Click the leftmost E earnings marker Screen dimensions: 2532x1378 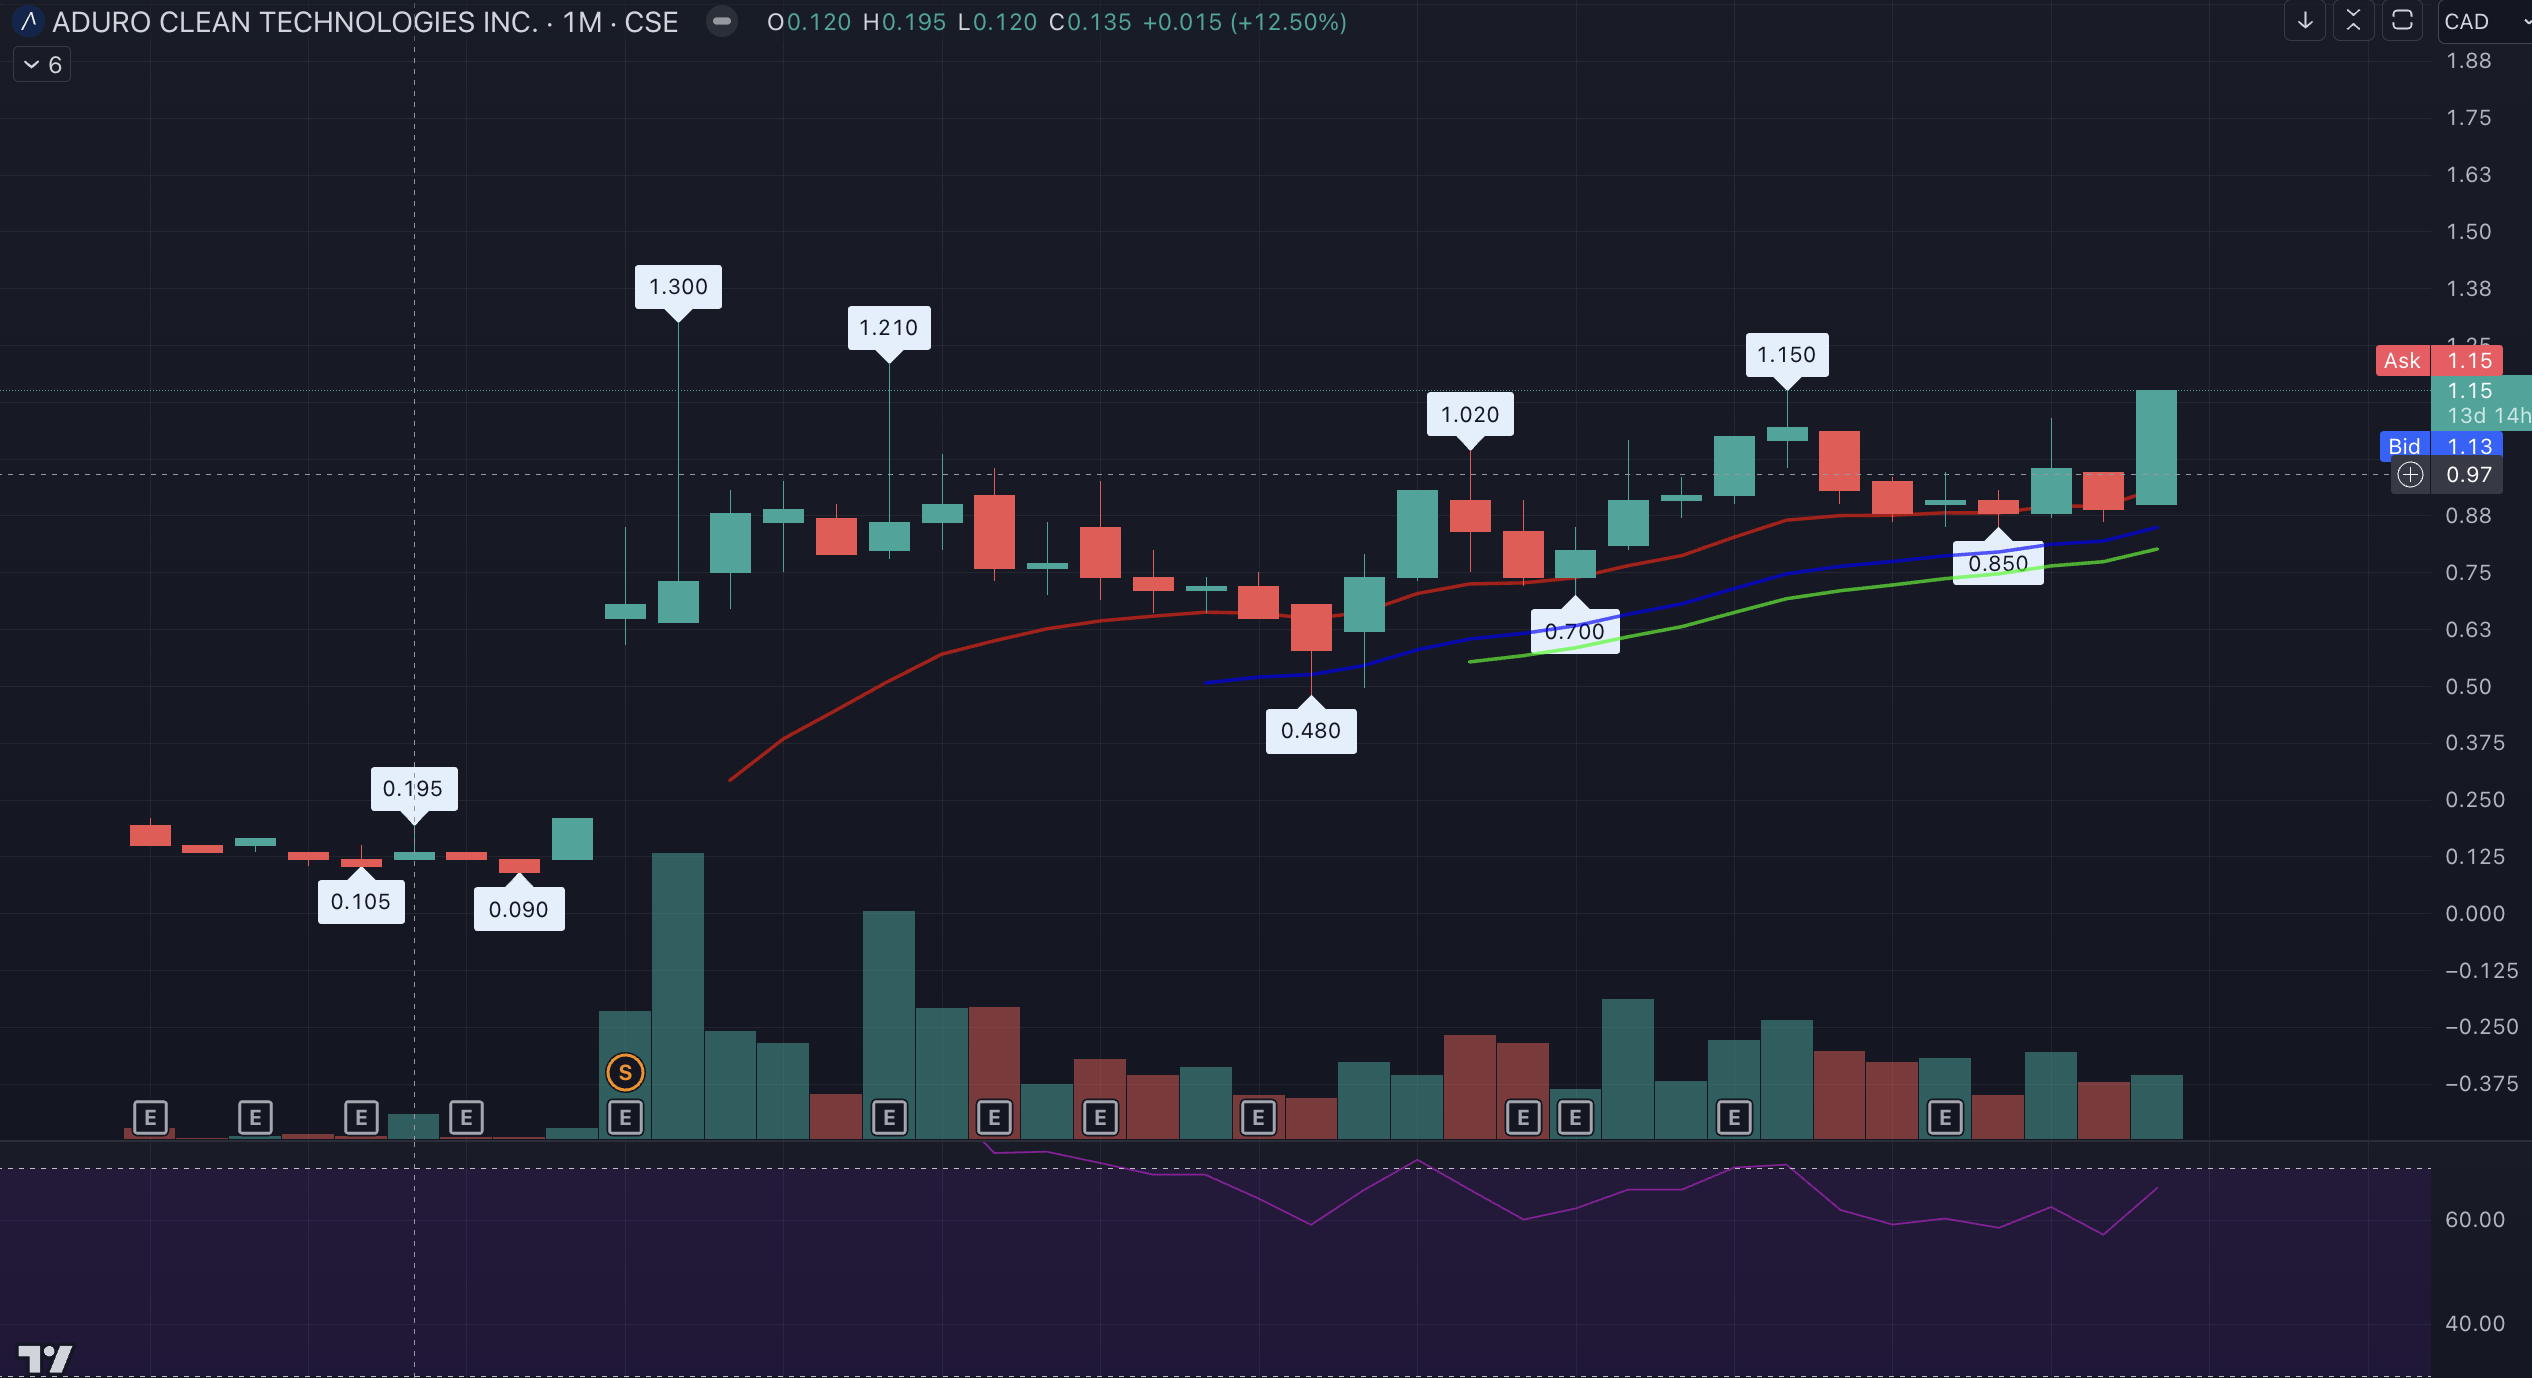(x=150, y=1117)
